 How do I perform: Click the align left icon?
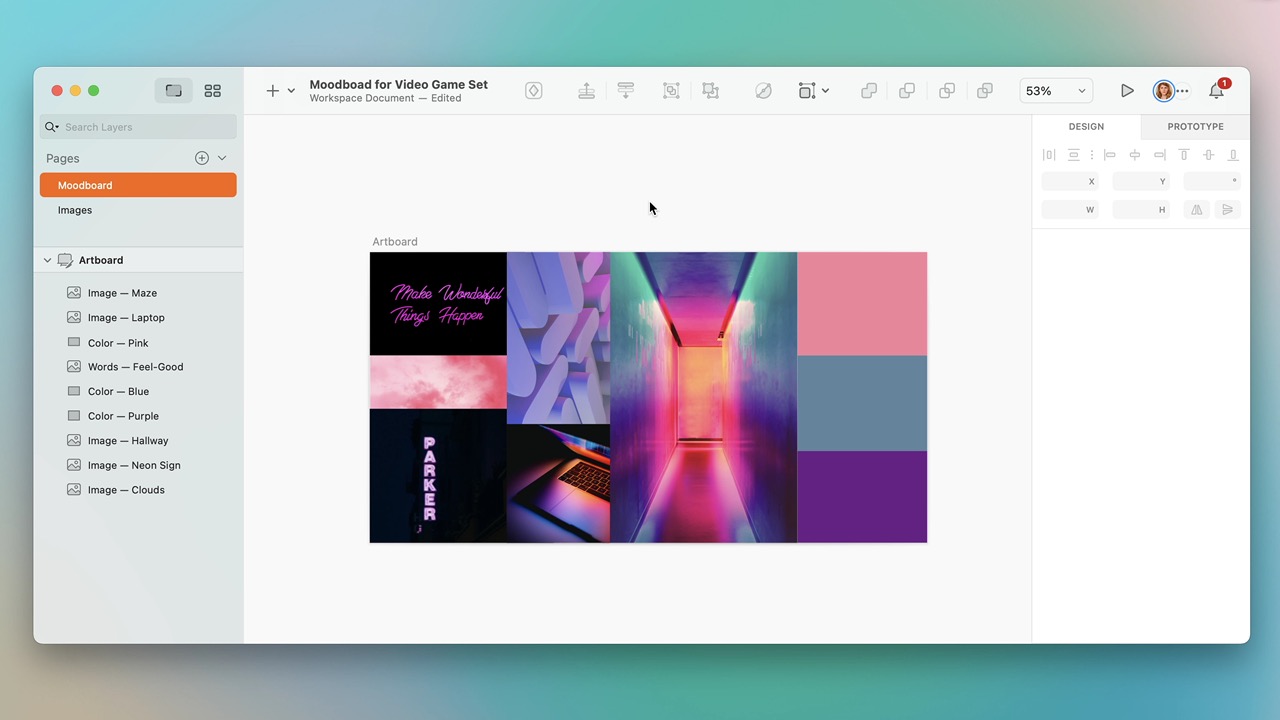tap(1110, 155)
